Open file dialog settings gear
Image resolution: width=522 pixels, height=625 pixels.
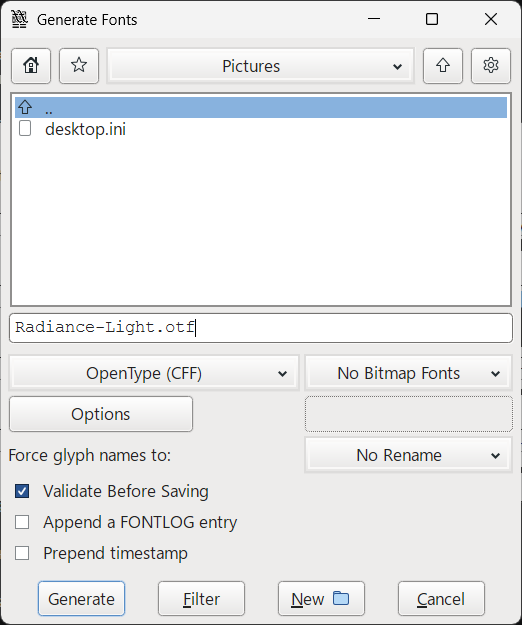pyautogui.click(x=491, y=66)
